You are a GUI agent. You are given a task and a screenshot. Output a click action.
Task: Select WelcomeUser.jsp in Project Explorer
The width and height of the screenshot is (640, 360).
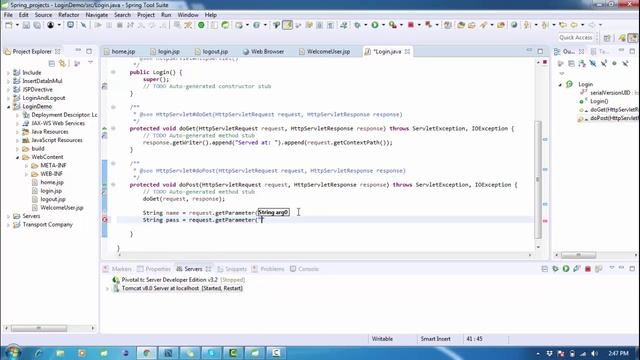(62, 208)
